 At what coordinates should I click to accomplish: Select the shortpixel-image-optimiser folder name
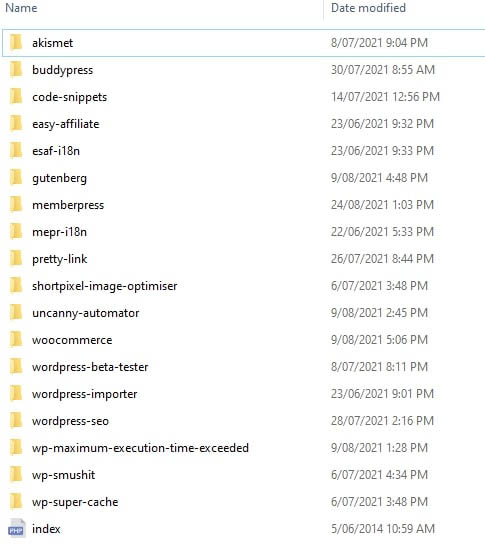coord(105,286)
